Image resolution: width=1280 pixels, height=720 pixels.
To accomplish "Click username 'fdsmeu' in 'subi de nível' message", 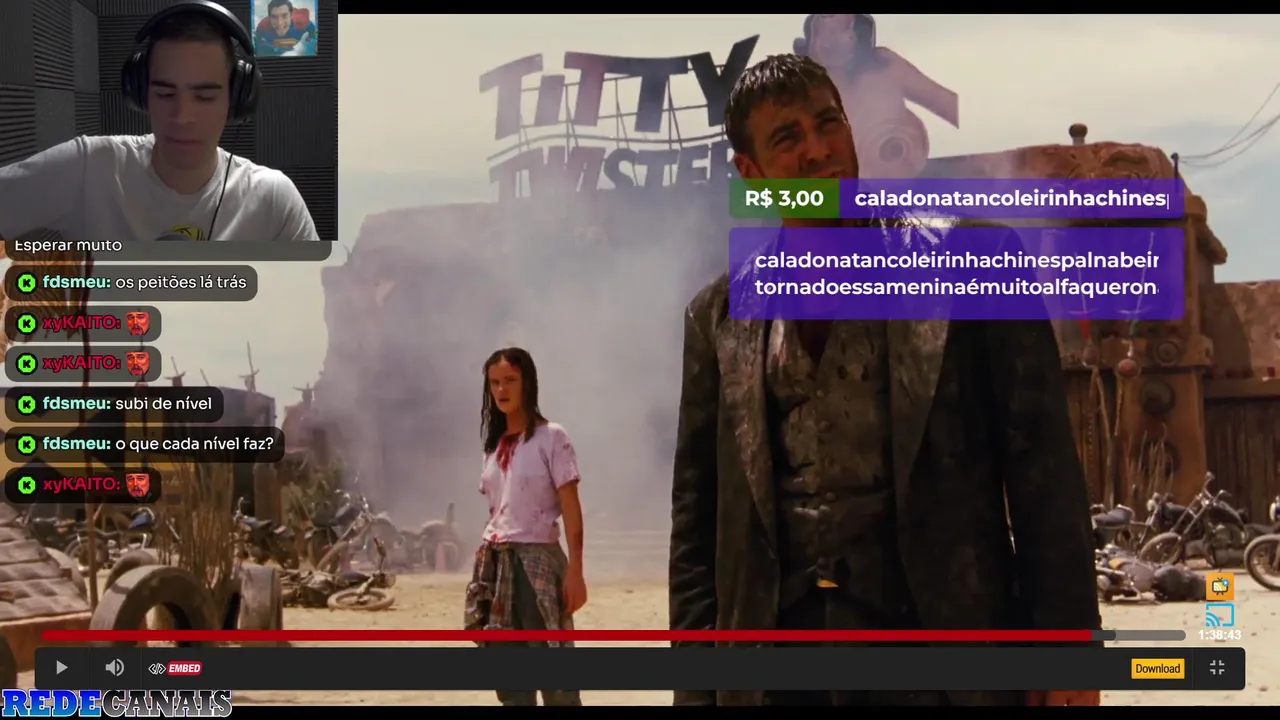I will (77, 403).
